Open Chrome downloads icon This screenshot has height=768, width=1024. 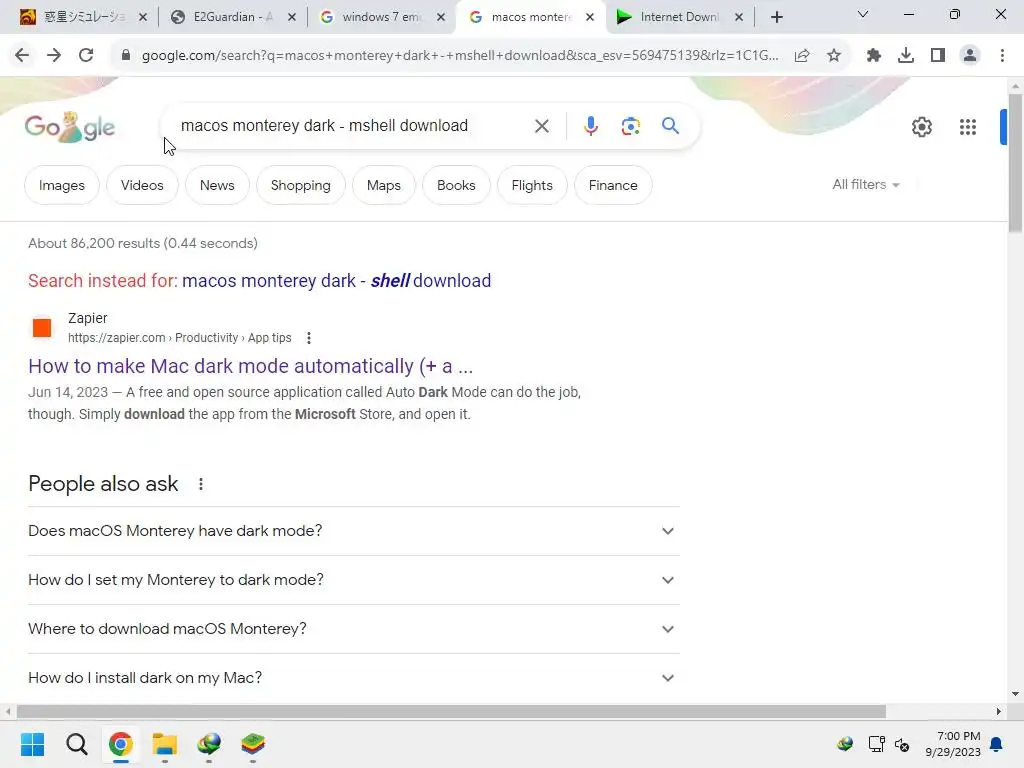(x=906, y=56)
